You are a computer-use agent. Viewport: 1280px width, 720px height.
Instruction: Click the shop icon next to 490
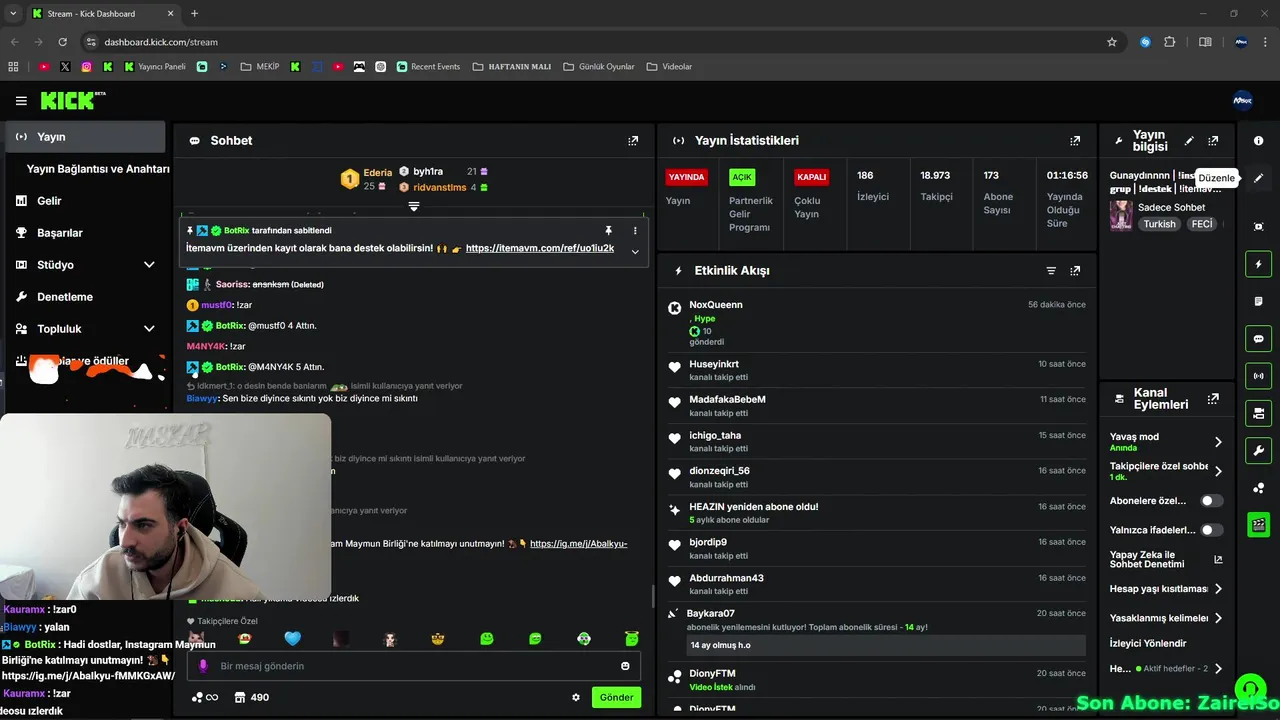240,697
